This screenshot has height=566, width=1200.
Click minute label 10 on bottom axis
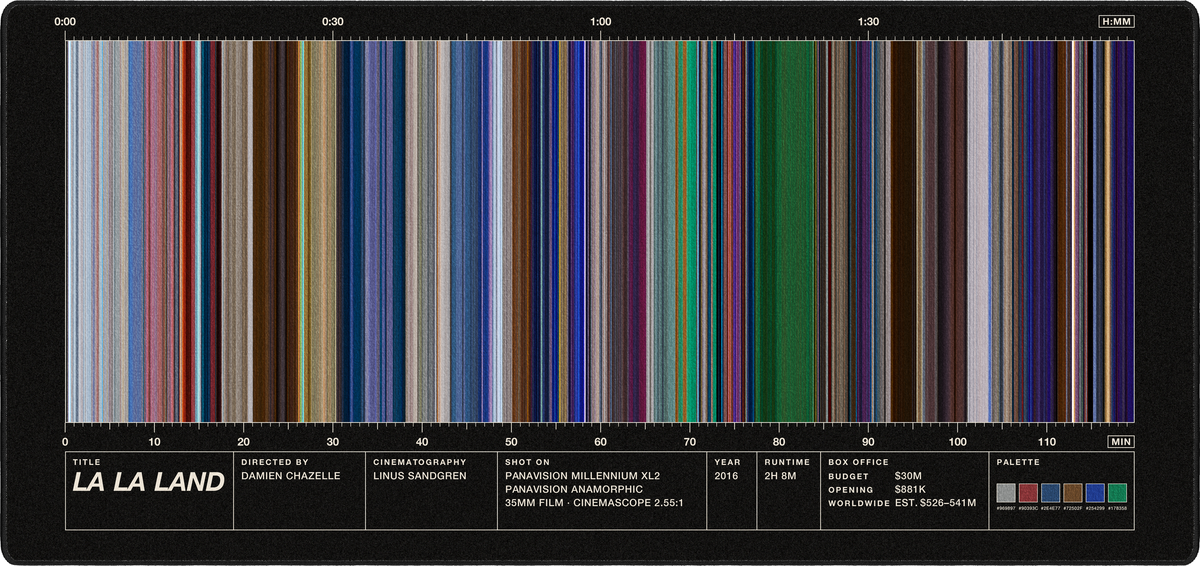(x=154, y=441)
